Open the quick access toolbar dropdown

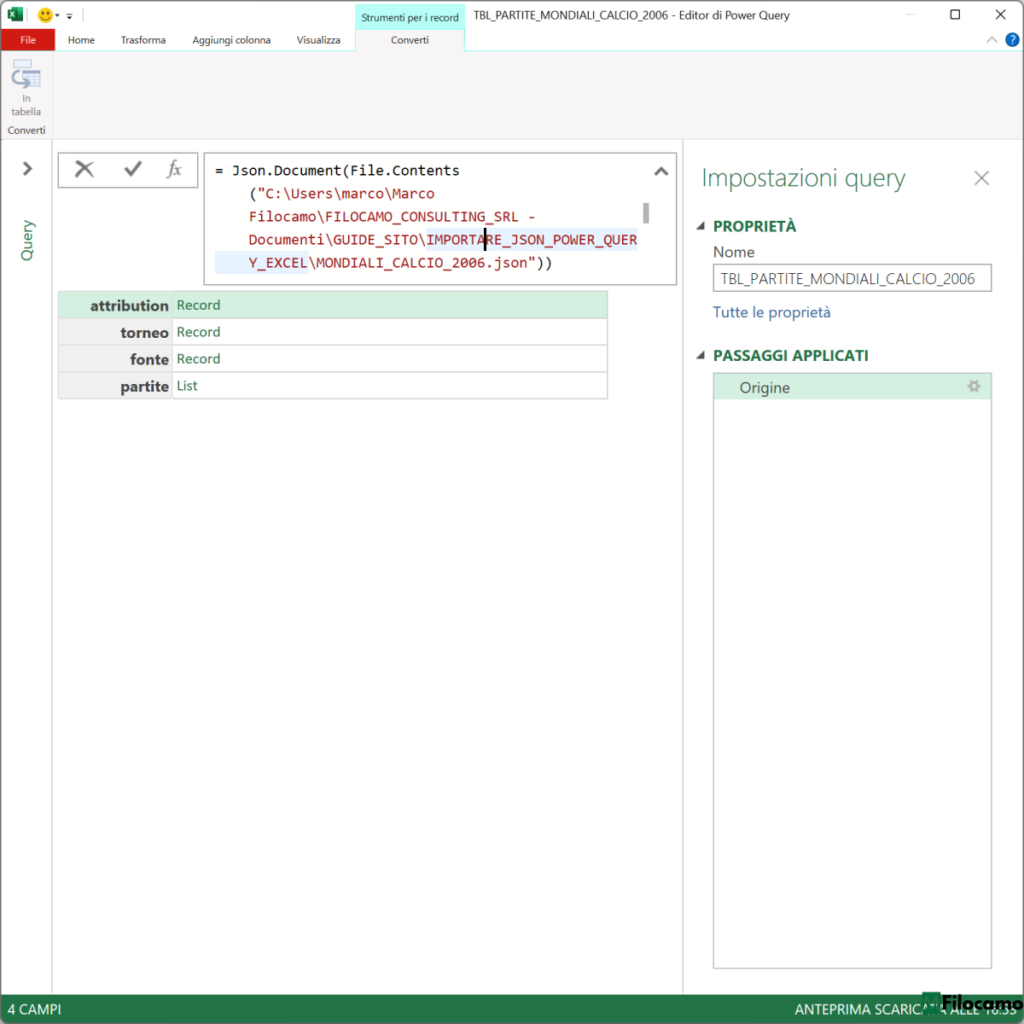point(69,16)
